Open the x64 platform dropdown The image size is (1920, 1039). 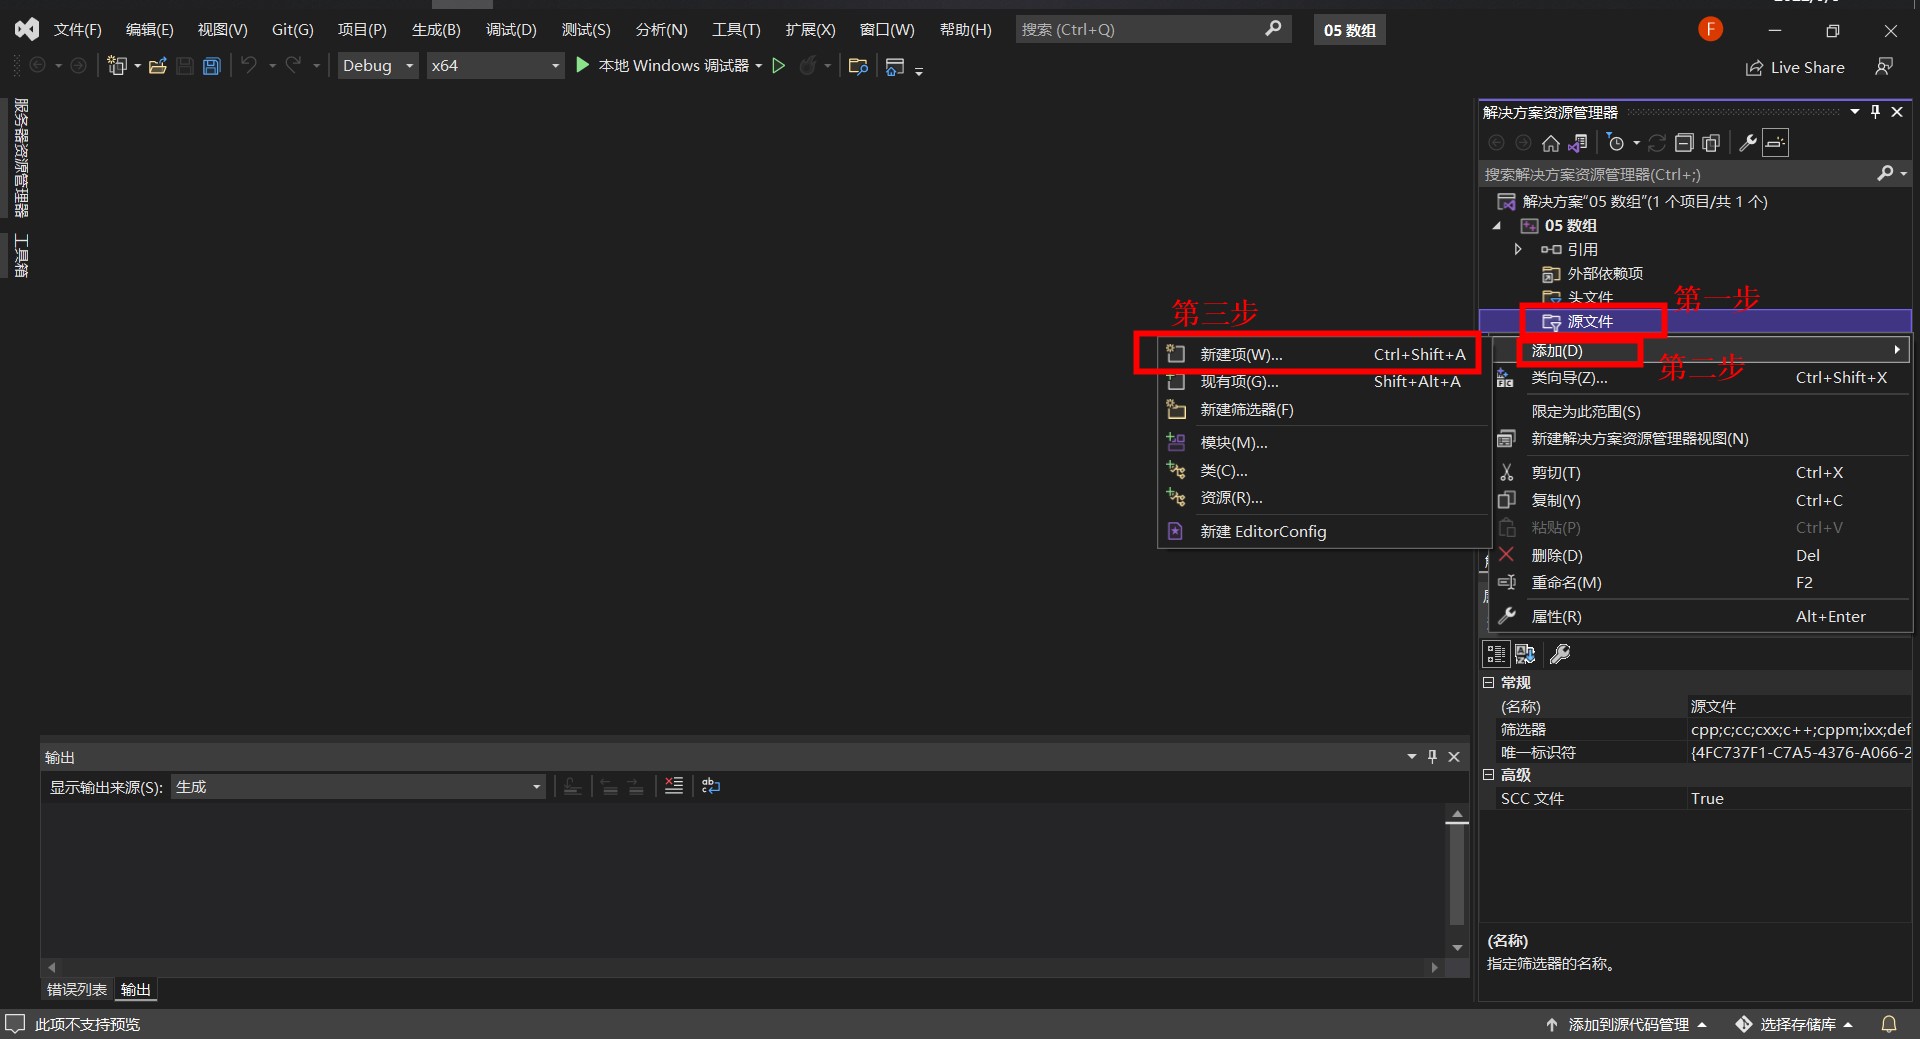495,66
